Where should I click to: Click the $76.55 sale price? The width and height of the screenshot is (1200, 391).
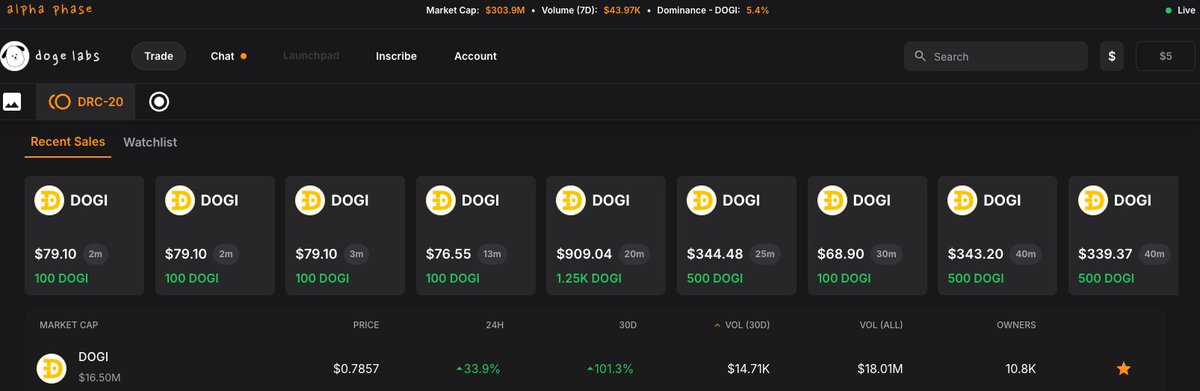point(448,254)
